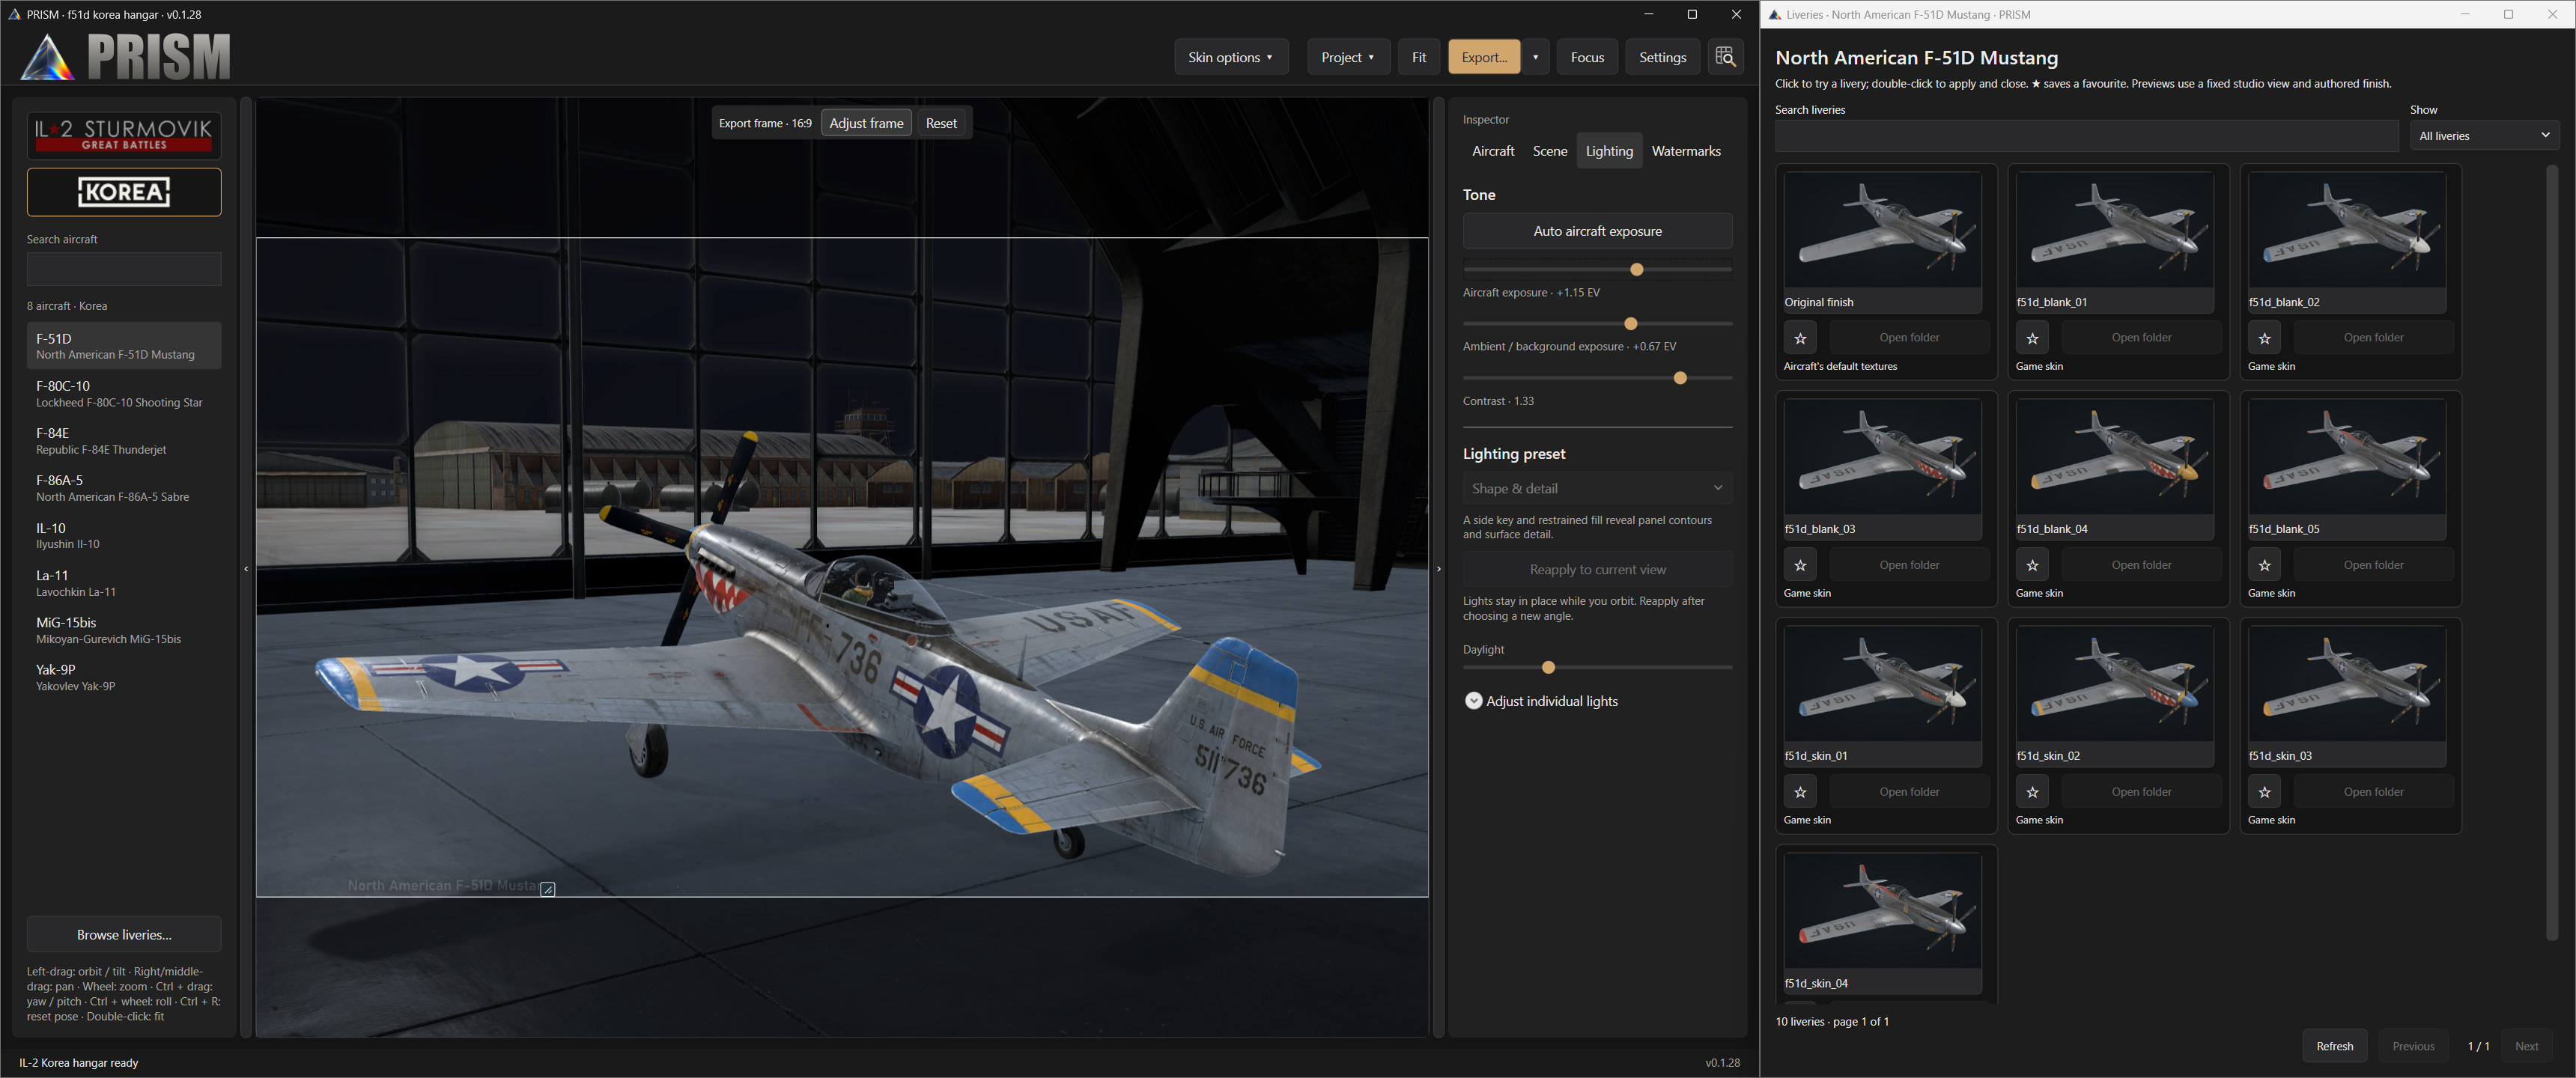The width and height of the screenshot is (2576, 1078).
Task: Click the magnifier browse icon in toolbar
Action: [x=1725, y=57]
